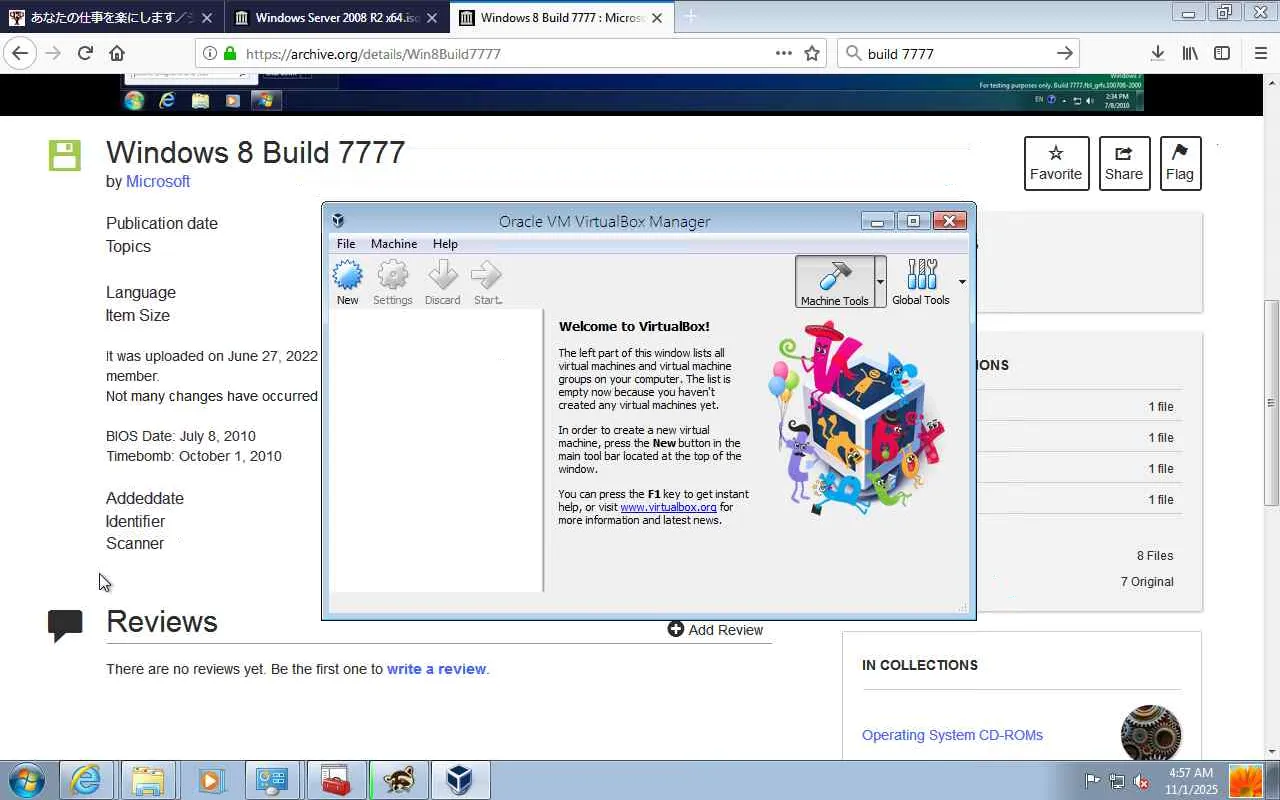Select the VirtualBox cube icon in the taskbar
This screenshot has width=1280, height=800.
coord(460,780)
